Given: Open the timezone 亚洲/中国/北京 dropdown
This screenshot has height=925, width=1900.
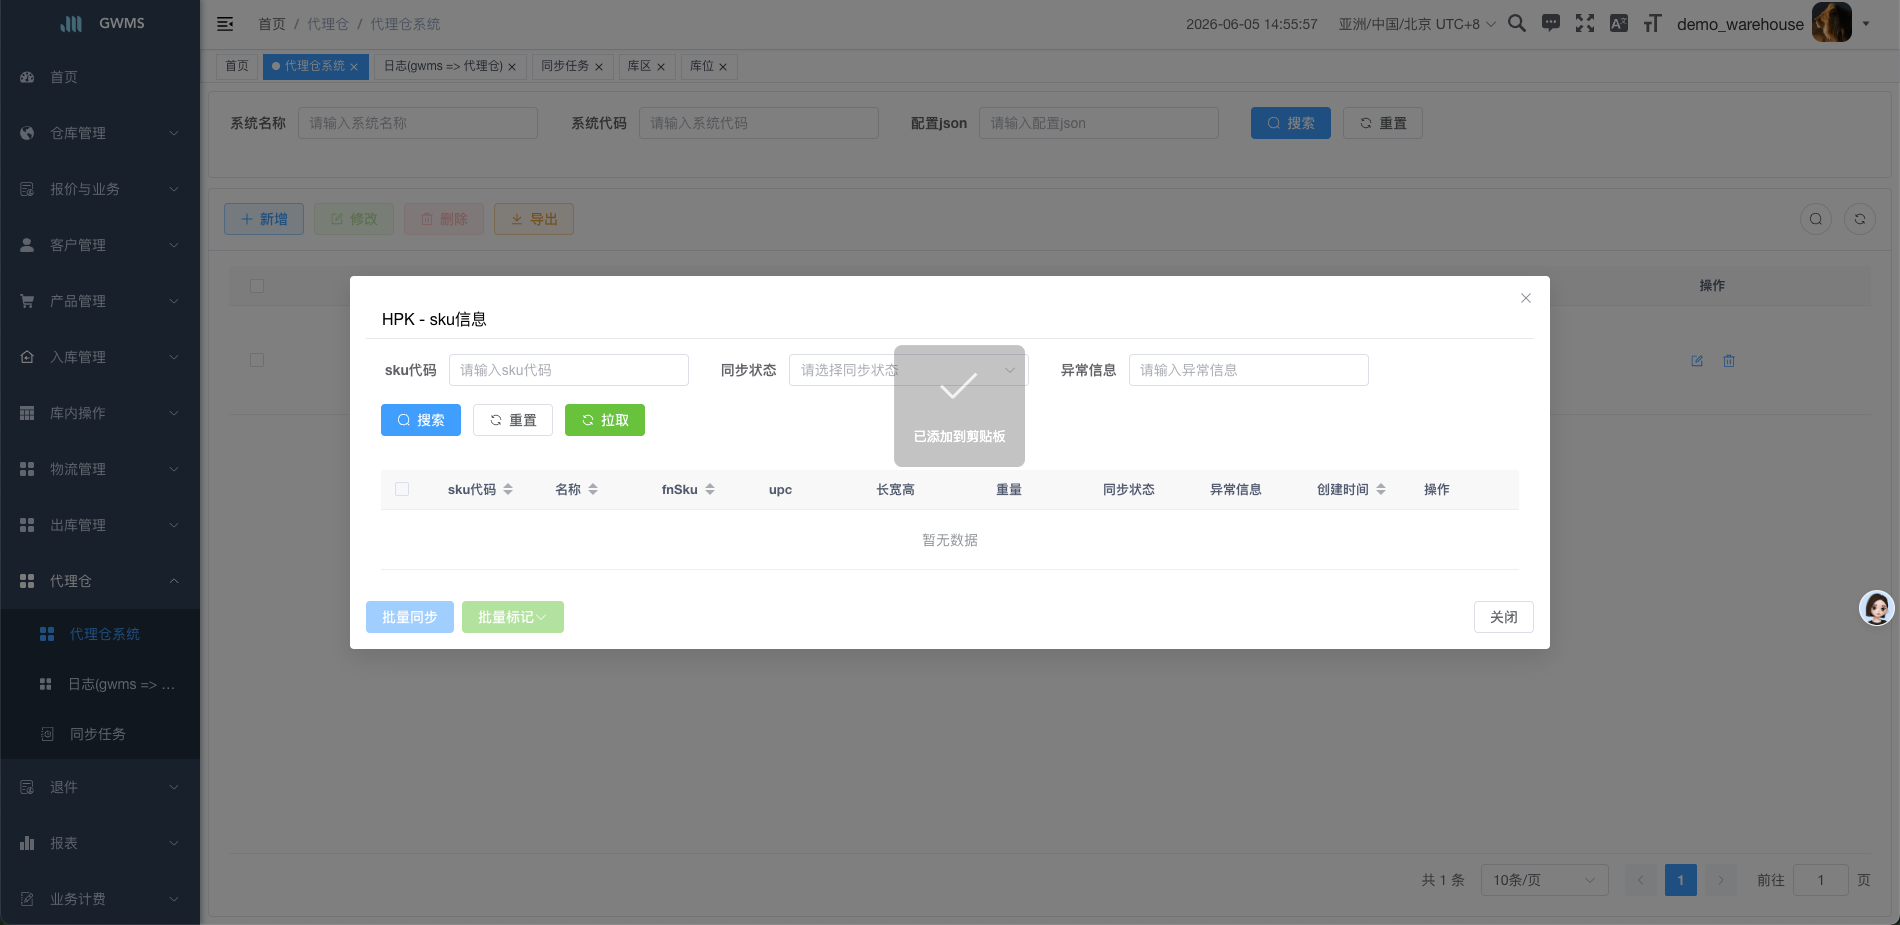Looking at the screenshot, I should 1417,24.
